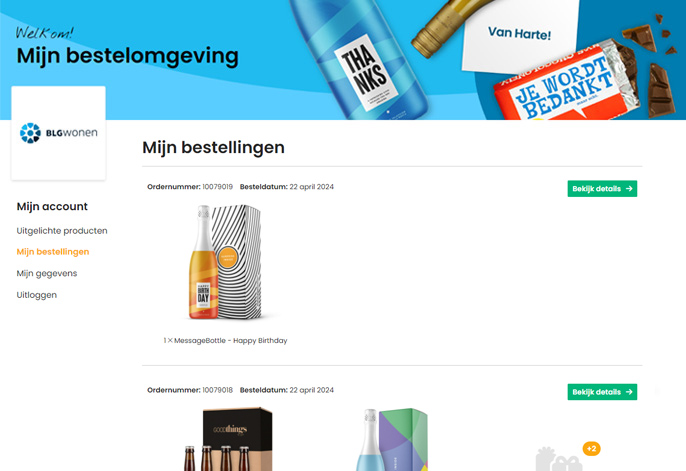This screenshot has height=471, width=686.
Task: Open the Uitgelichte producten page
Action: pos(62,230)
